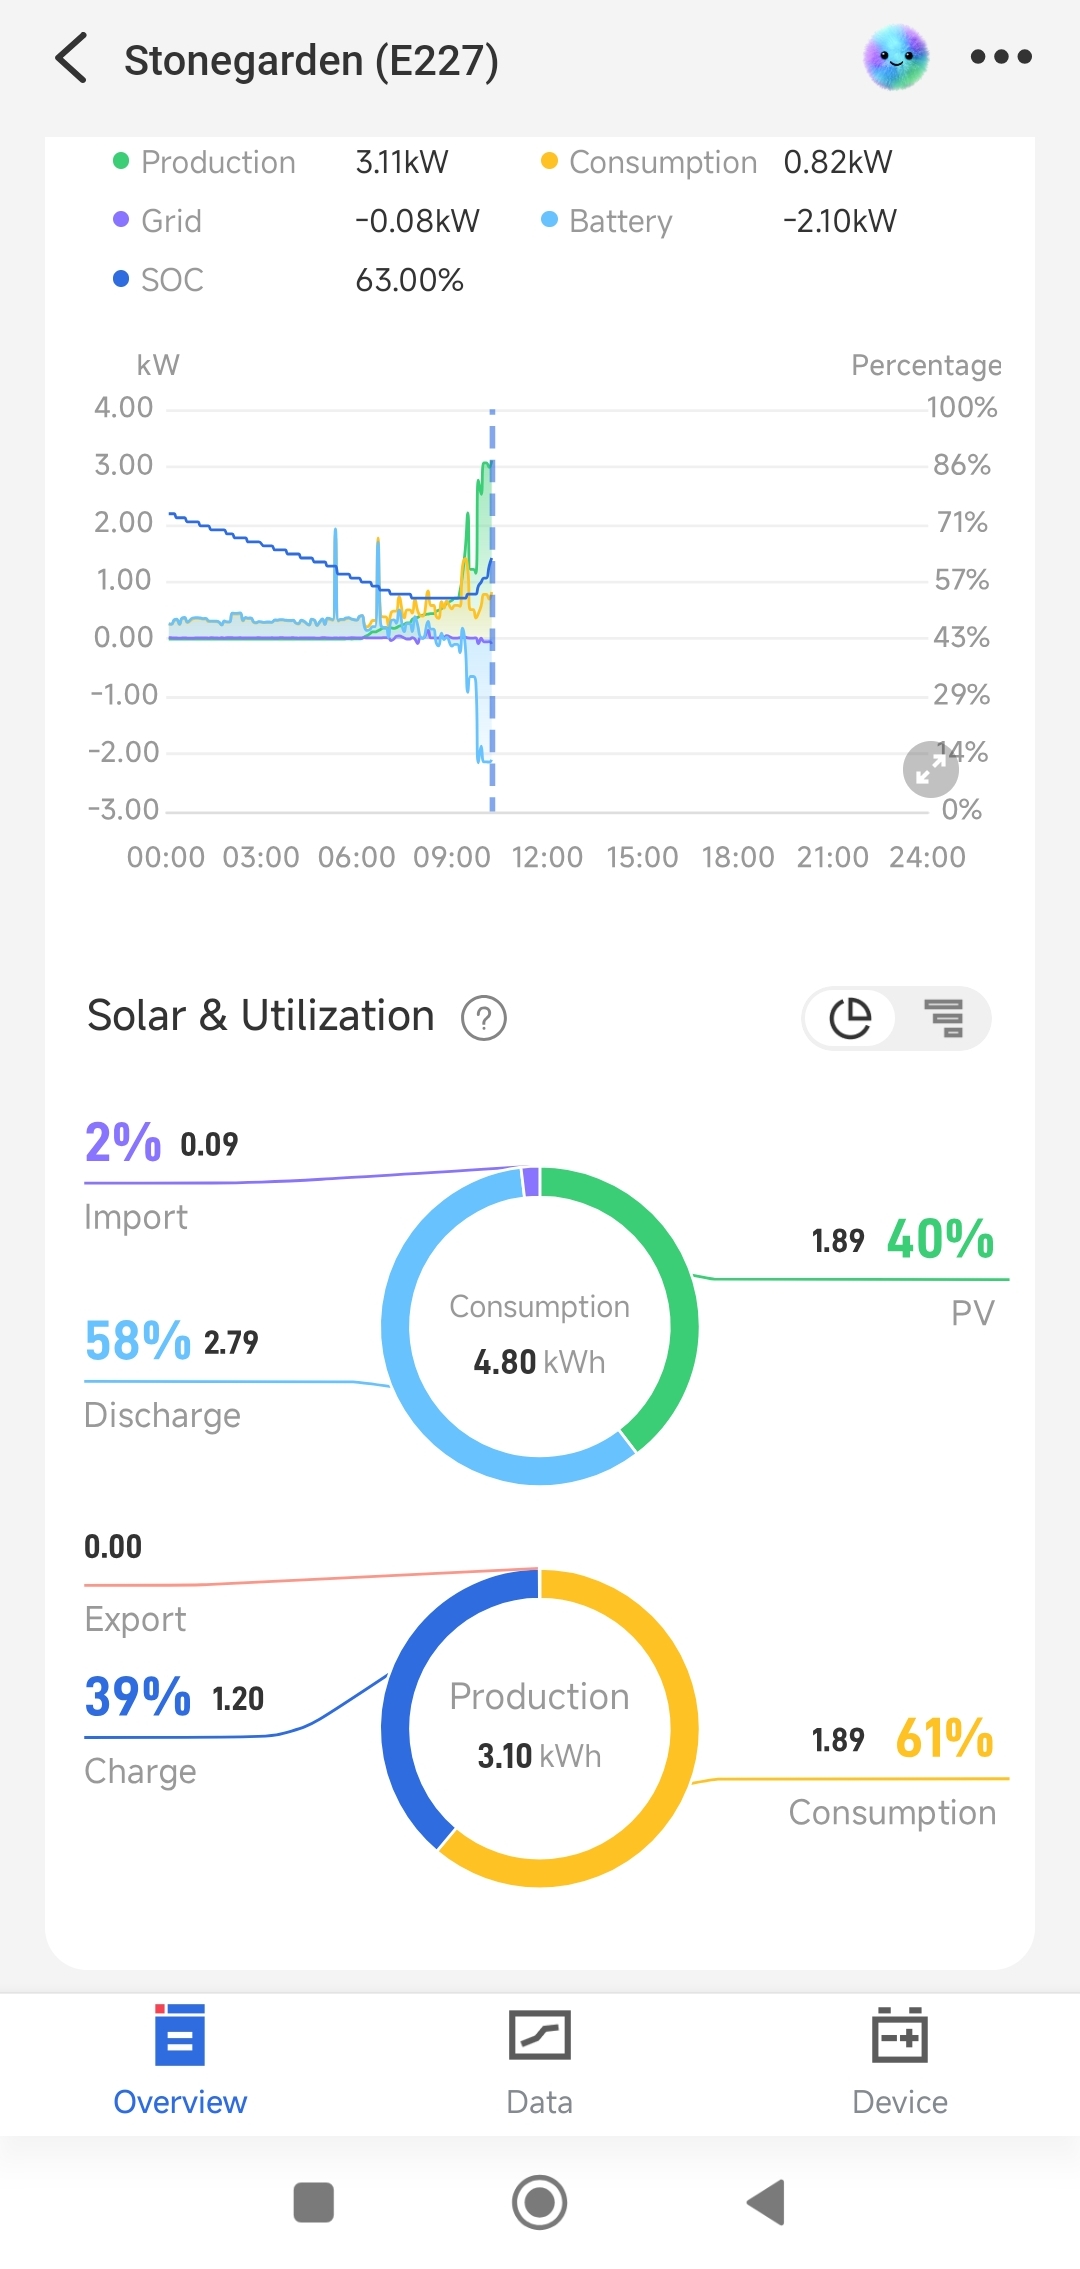Tap the back arrow to leave Stonegarden

point(71,59)
